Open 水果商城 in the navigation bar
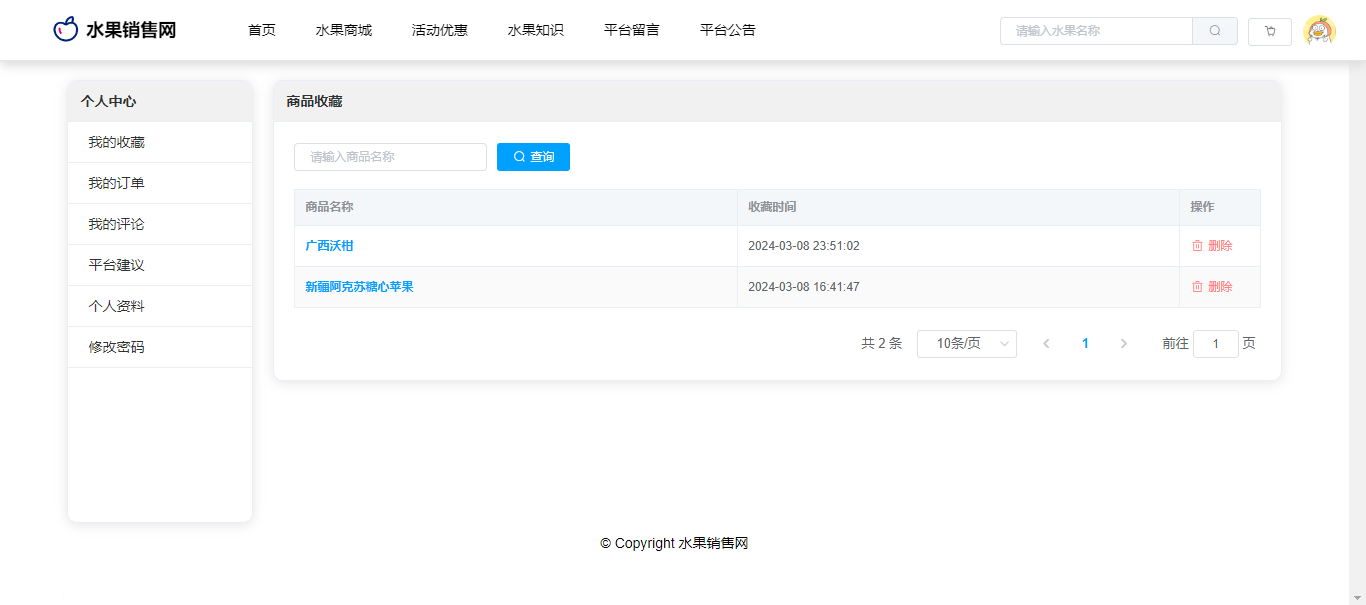Viewport: 1366px width, 605px height. (x=343, y=30)
